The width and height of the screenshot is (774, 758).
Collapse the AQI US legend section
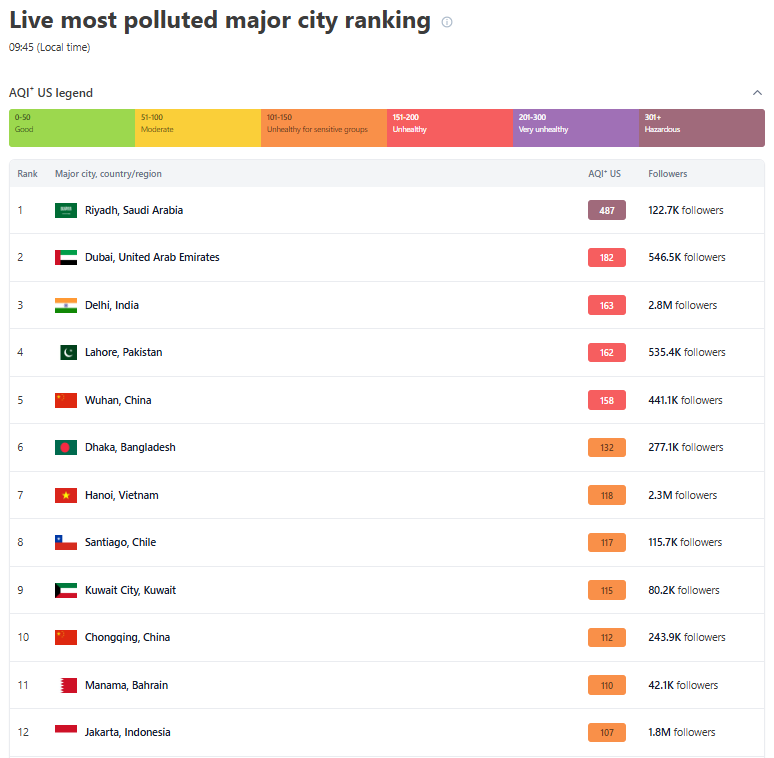click(757, 93)
